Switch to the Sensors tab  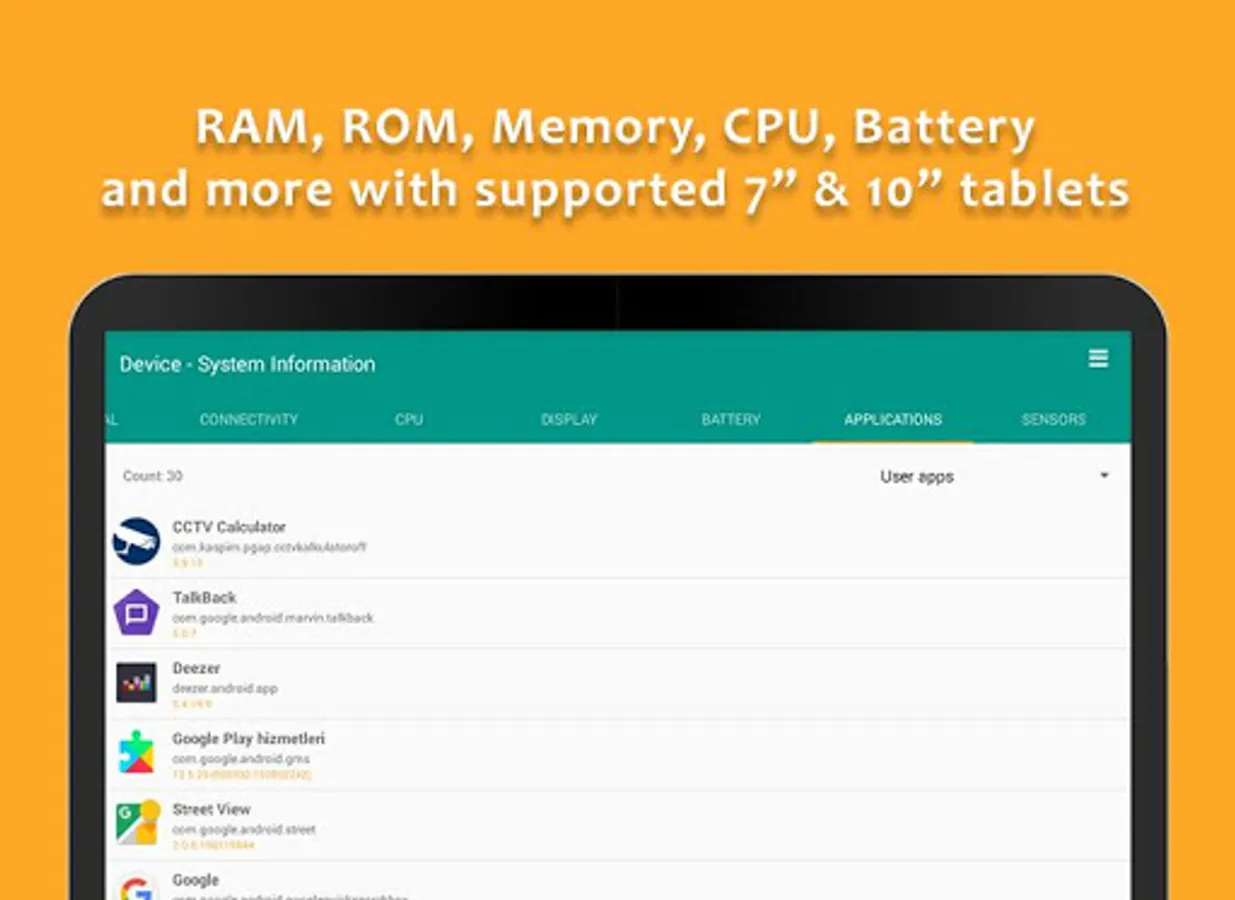[1053, 419]
